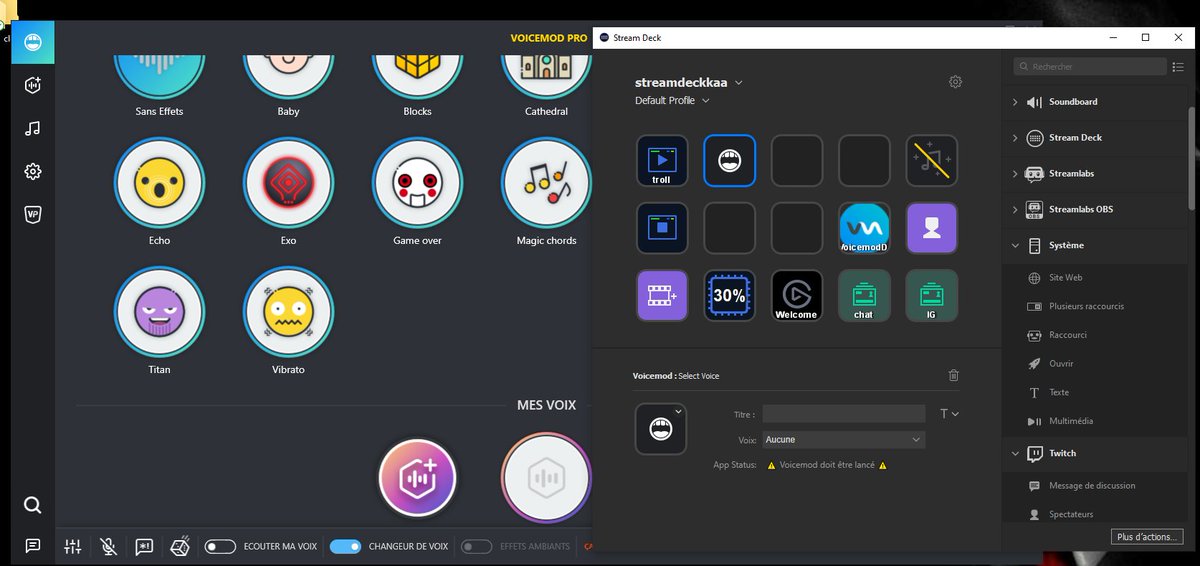
Task: Select the 30% CPU key
Action: point(730,295)
